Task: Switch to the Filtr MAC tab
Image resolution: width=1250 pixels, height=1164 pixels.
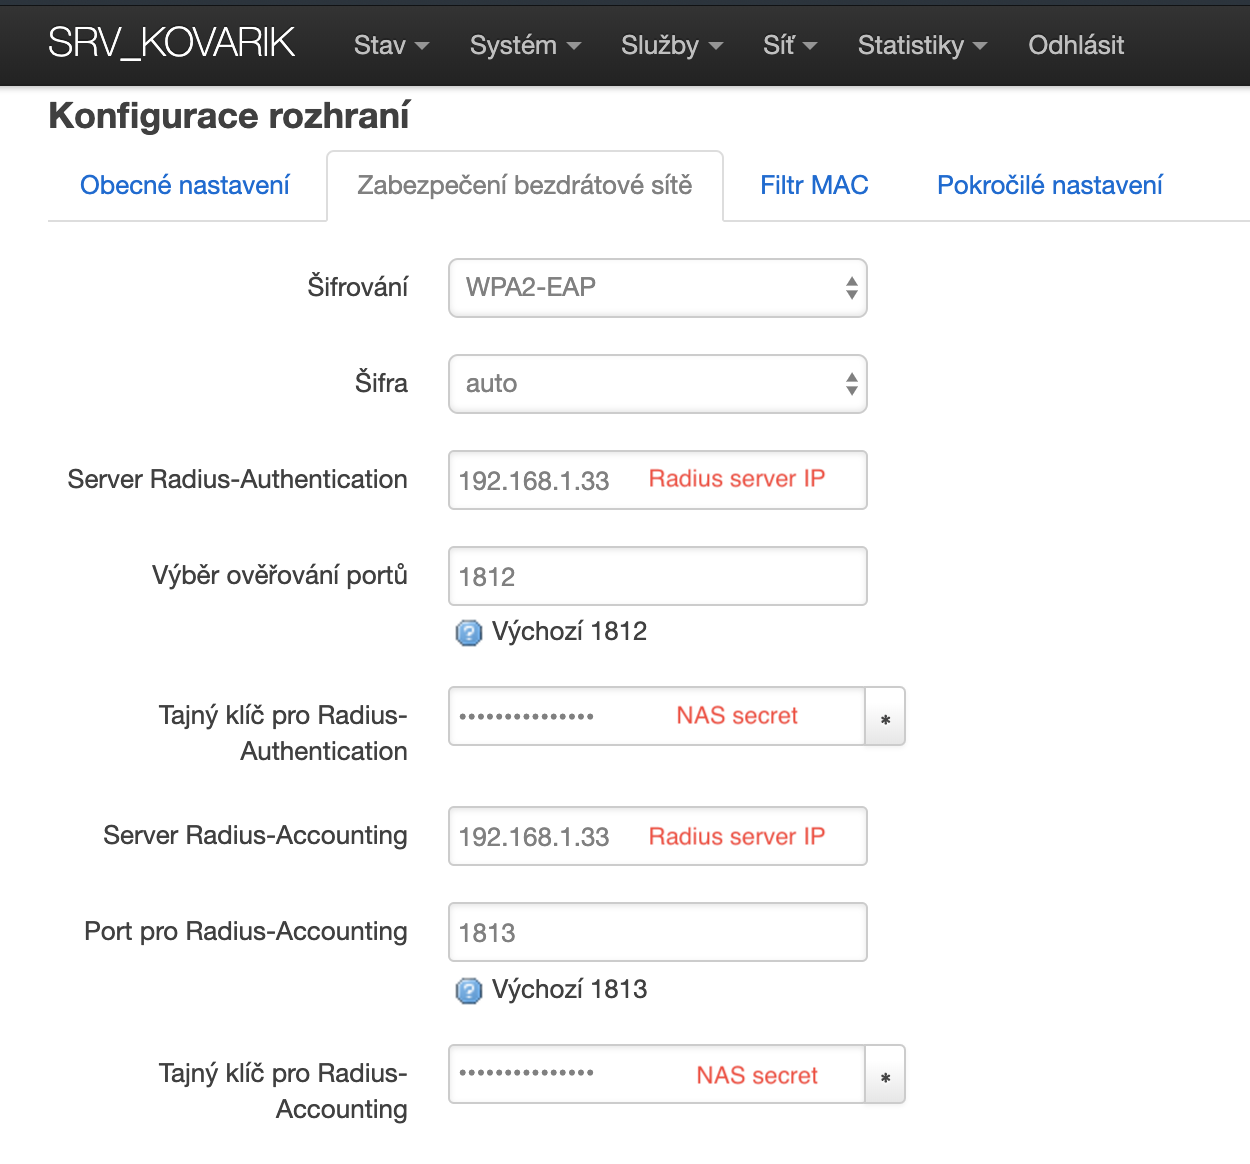Action: 814,185
